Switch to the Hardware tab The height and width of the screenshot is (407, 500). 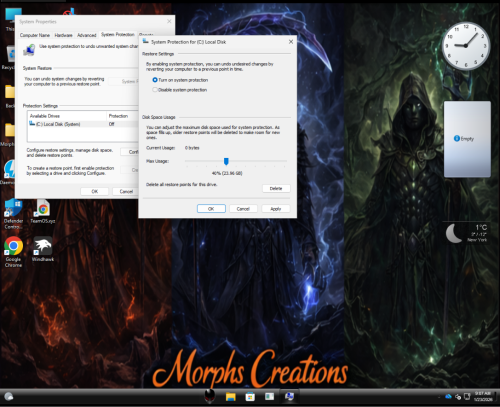coord(63,35)
